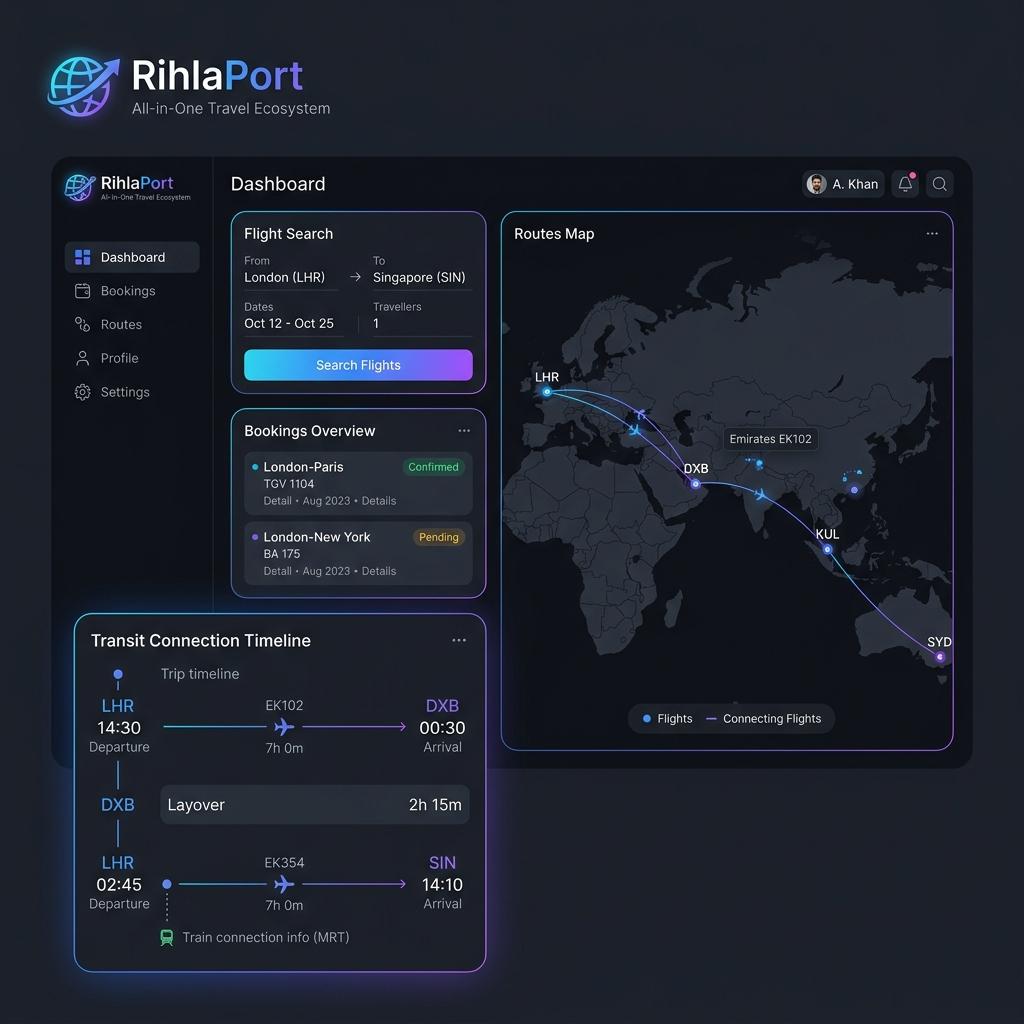Click the large RihlaPort header globe logo

point(84,86)
